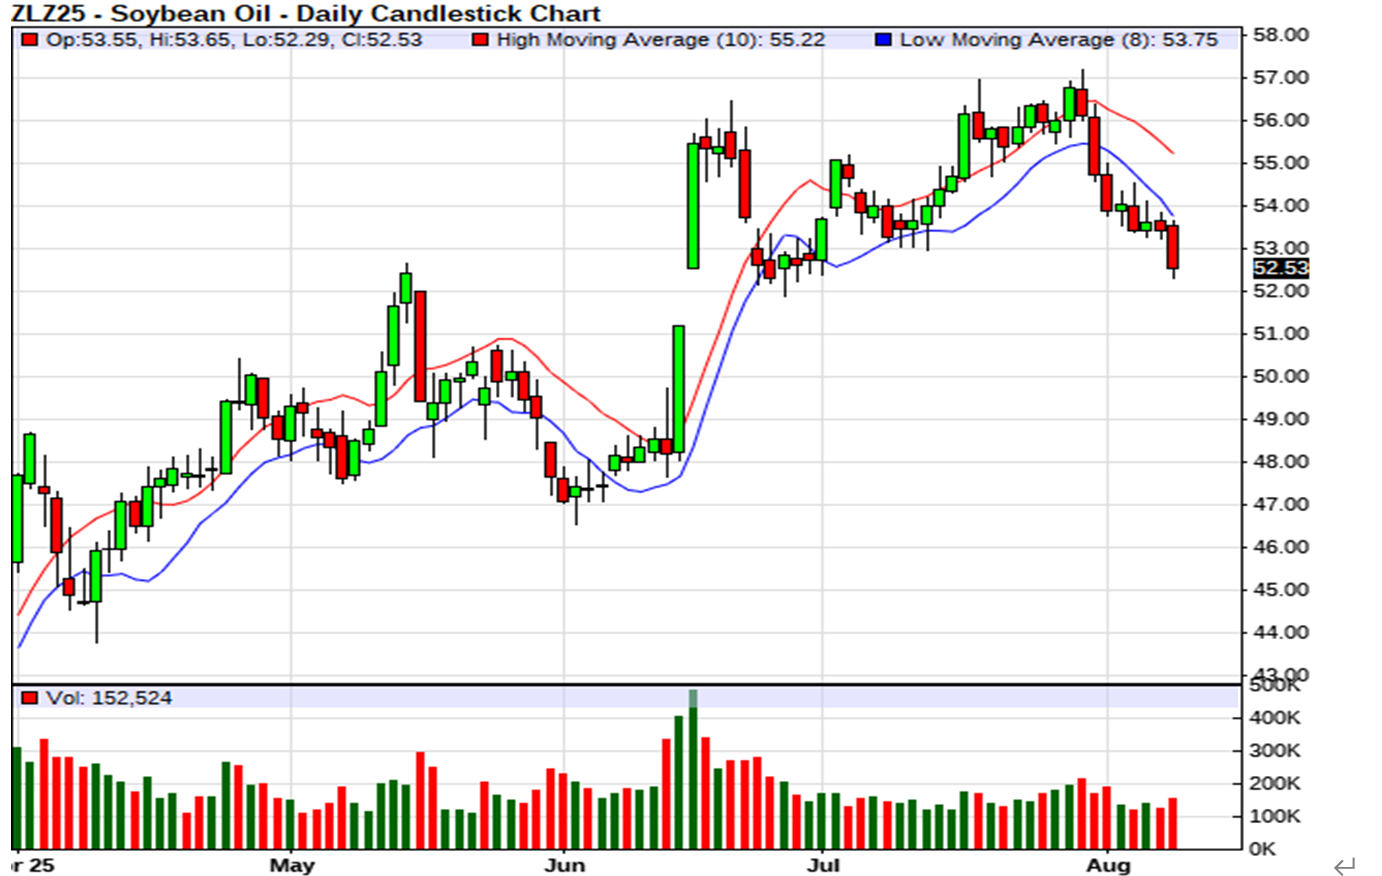Select the High Moving Average (10) legend text
Screen dimensions: 1382x876
[x=660, y=40]
